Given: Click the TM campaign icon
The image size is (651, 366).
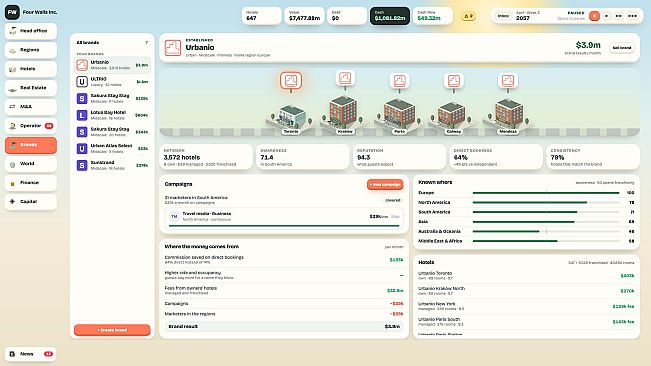Looking at the screenshot, I should point(174,216).
